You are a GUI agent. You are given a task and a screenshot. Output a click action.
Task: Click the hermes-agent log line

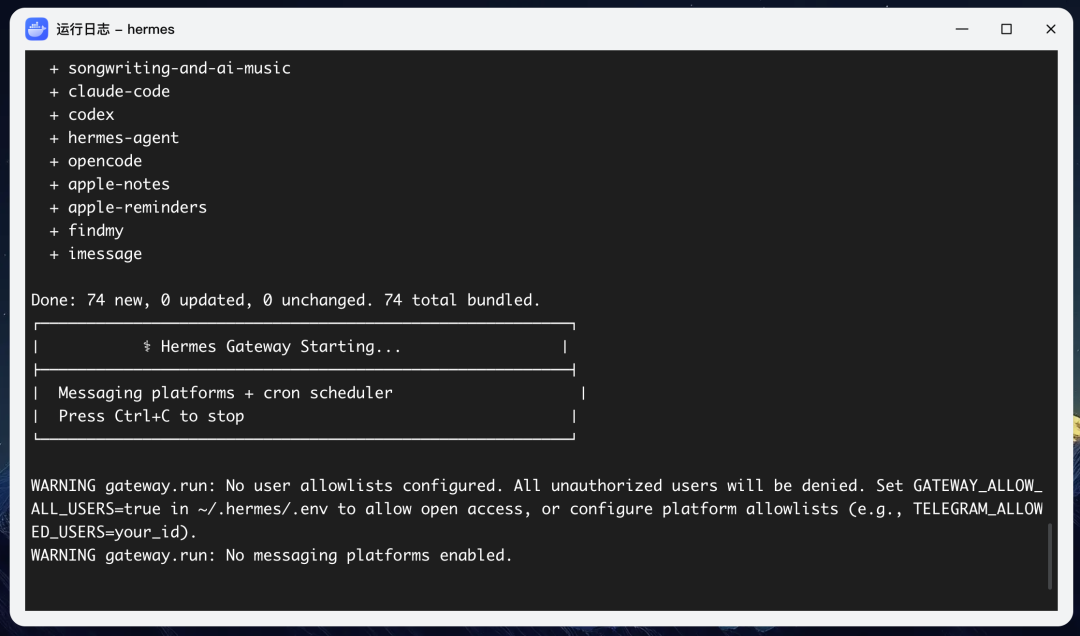coord(123,138)
